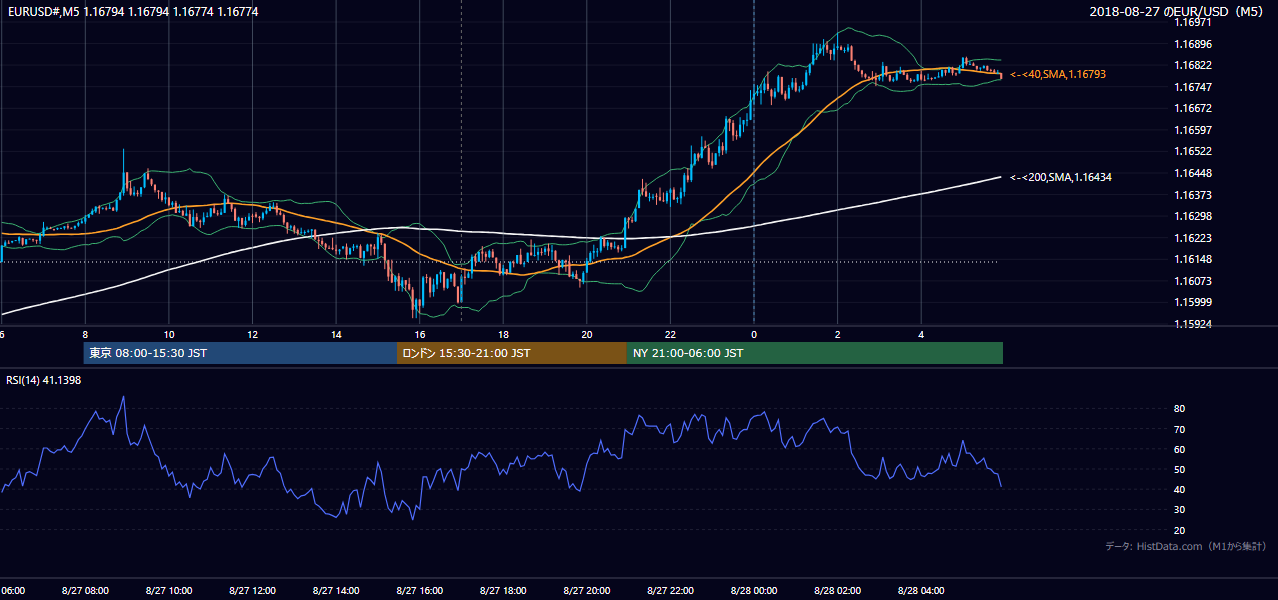This screenshot has width=1278, height=600.
Task: Click RSI scale value 80
Action: tap(1180, 409)
